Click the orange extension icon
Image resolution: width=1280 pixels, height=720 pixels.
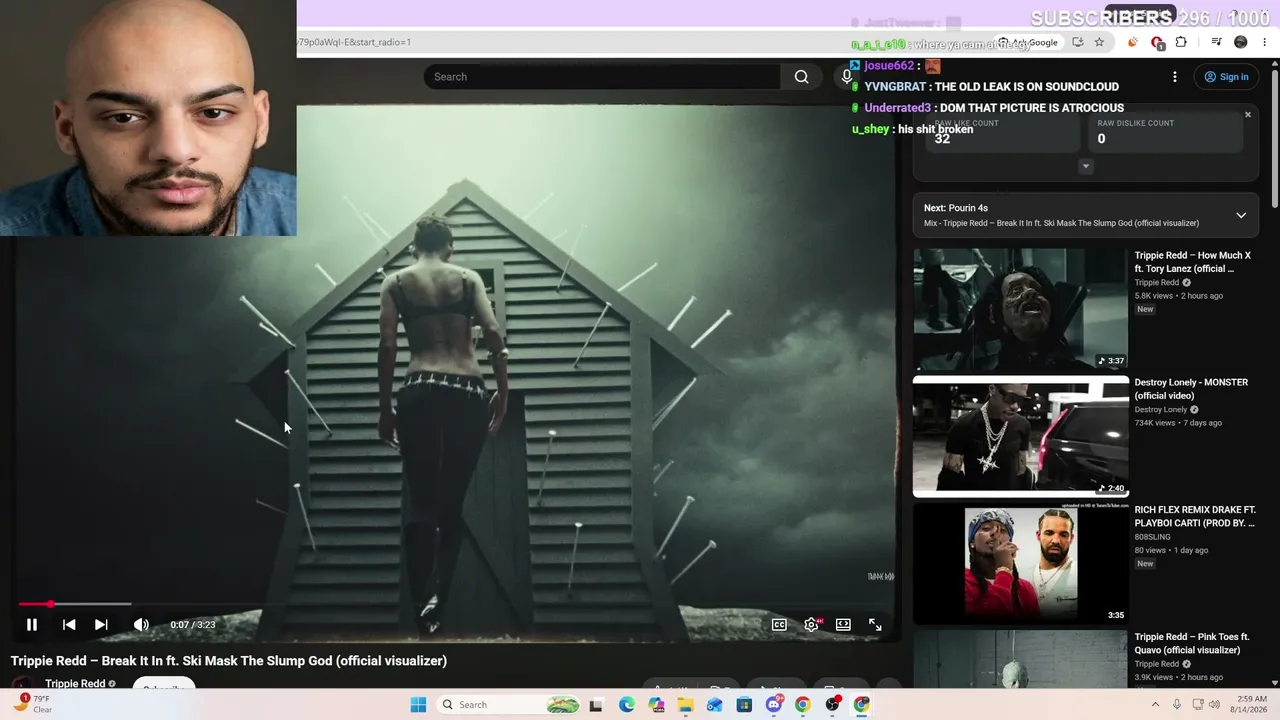coord(1132,42)
